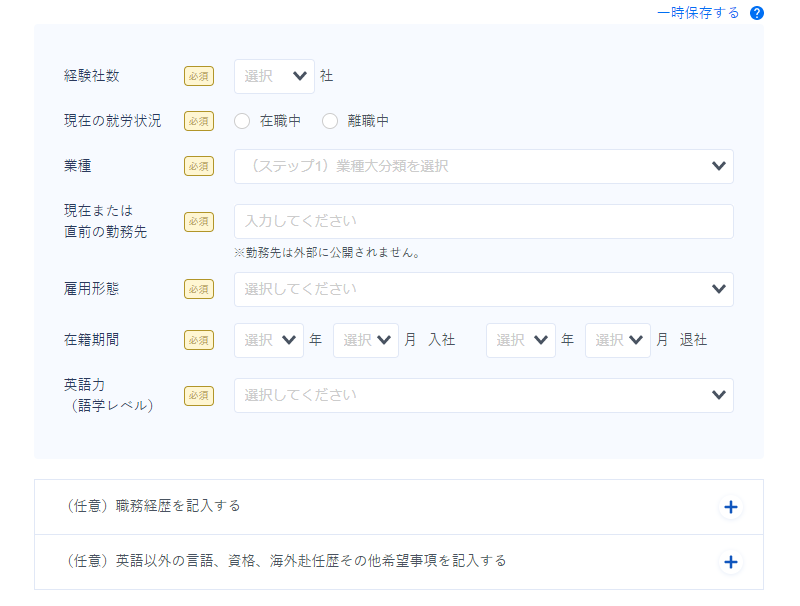Open the 退社 month dropdown

[x=617, y=340]
